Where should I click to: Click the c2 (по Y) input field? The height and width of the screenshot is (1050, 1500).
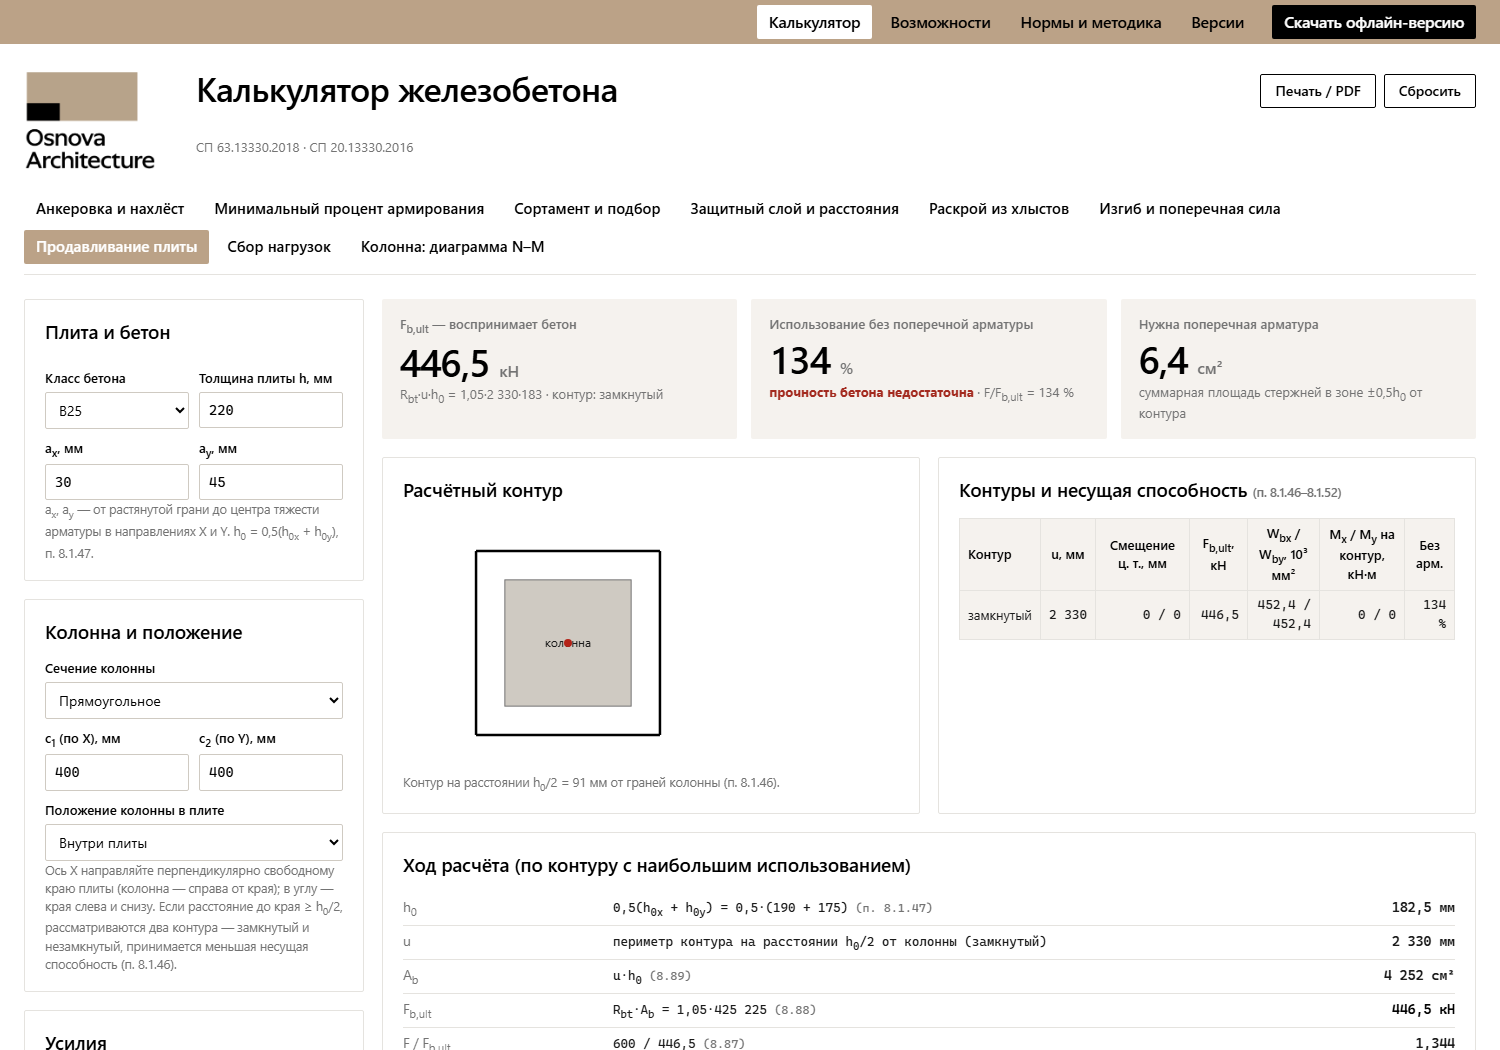coord(271,772)
